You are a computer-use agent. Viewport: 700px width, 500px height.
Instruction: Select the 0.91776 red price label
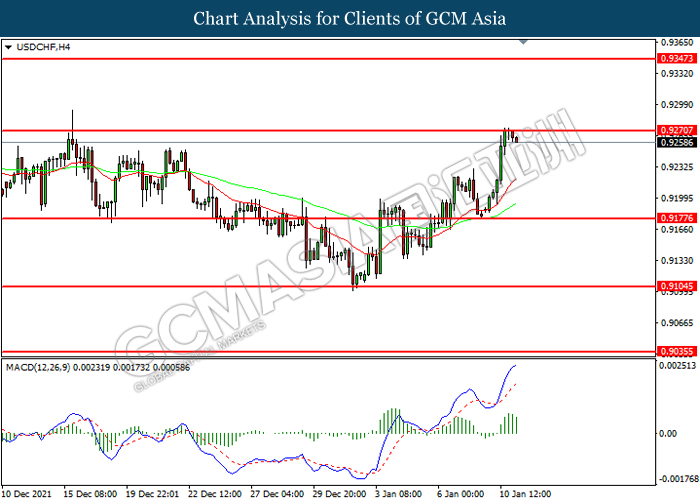(x=677, y=218)
